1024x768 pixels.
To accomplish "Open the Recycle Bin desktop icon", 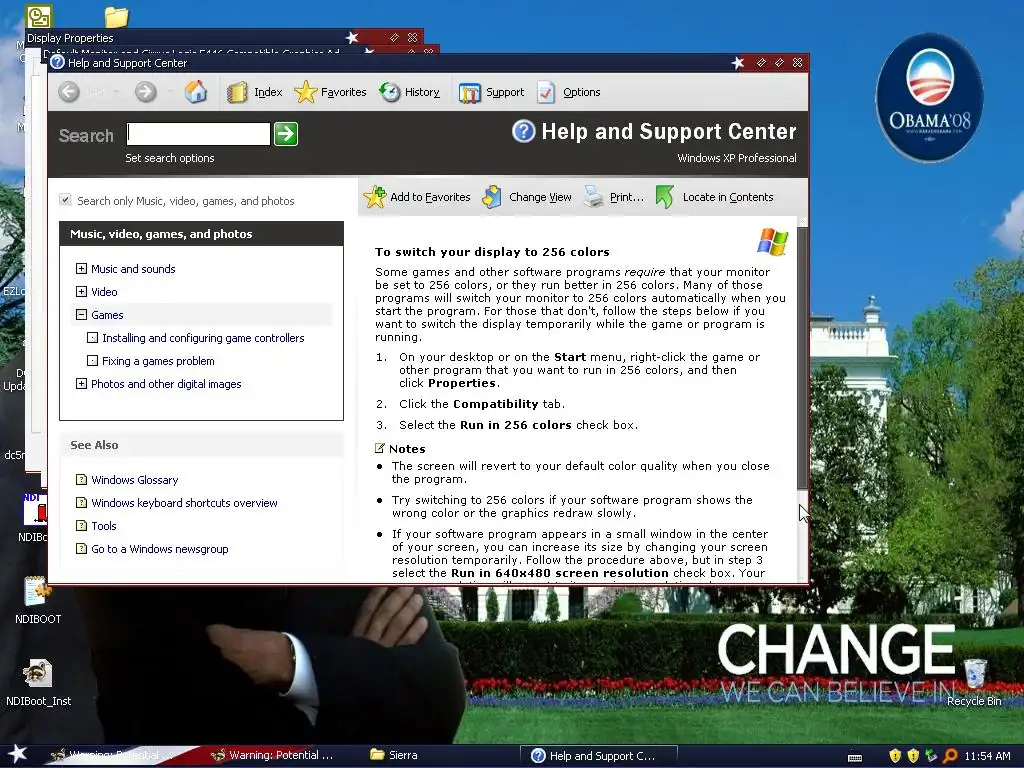I will [974, 673].
